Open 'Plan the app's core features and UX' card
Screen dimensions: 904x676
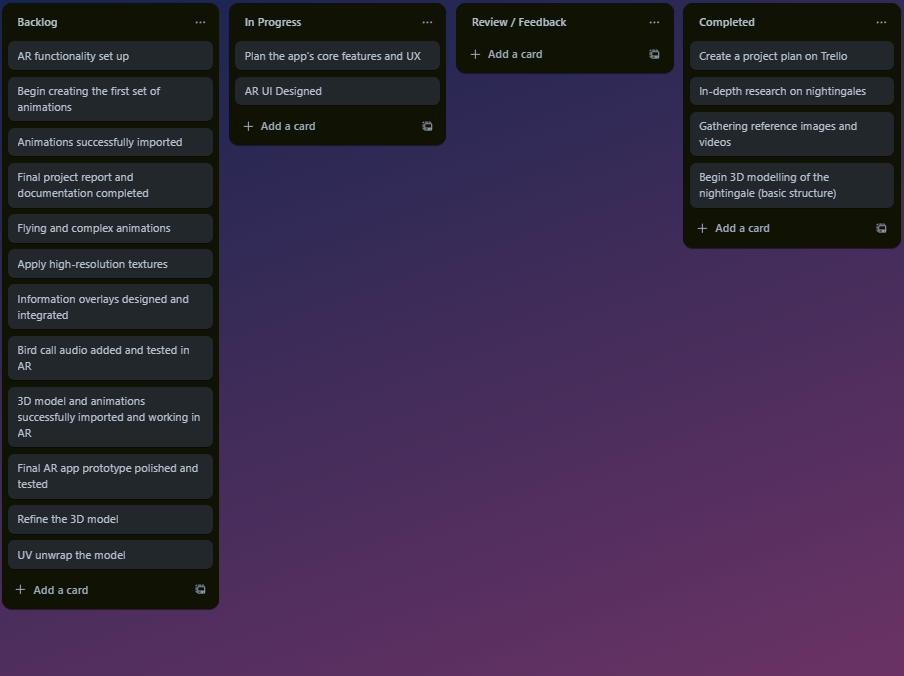coord(337,56)
